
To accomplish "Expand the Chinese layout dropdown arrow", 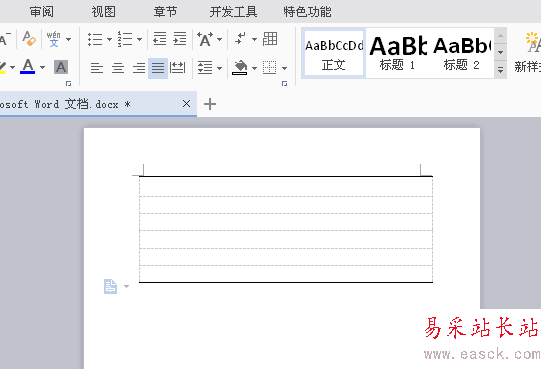I will (219, 39).
